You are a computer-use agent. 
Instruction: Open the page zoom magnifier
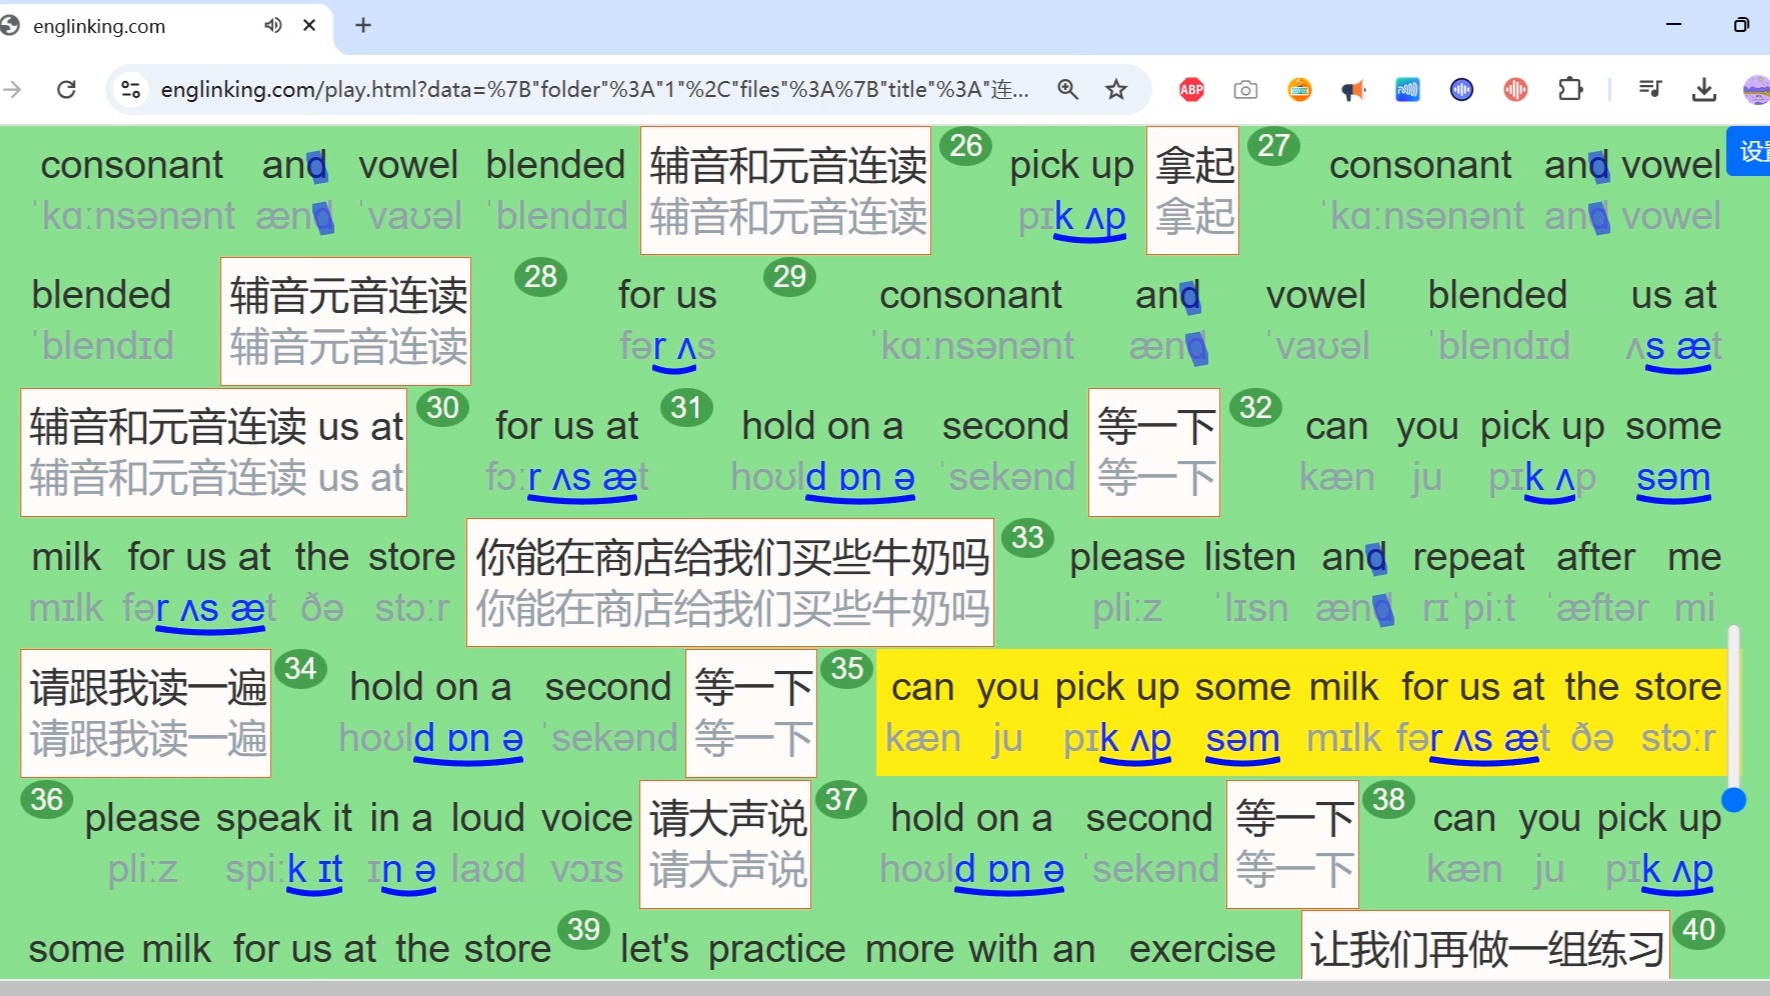[1068, 89]
